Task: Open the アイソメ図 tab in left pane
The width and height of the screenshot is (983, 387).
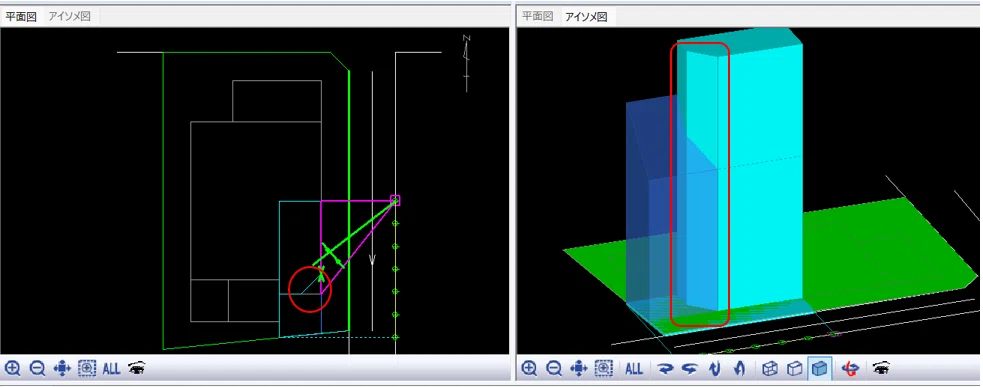Action: click(70, 17)
